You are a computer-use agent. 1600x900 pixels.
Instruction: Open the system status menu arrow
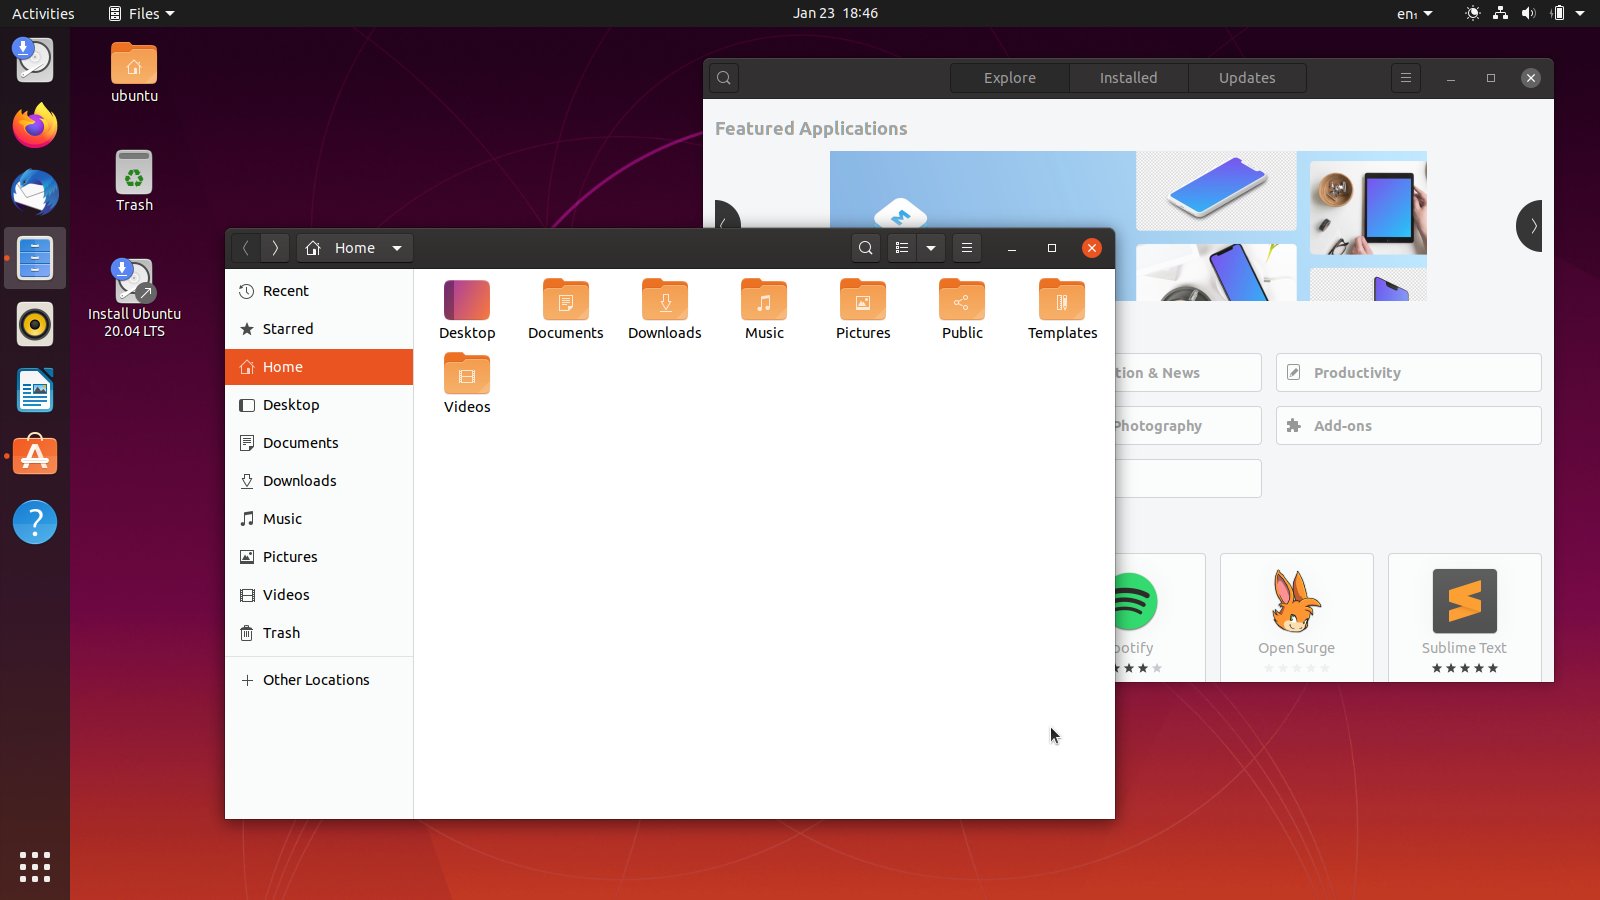tap(1580, 13)
